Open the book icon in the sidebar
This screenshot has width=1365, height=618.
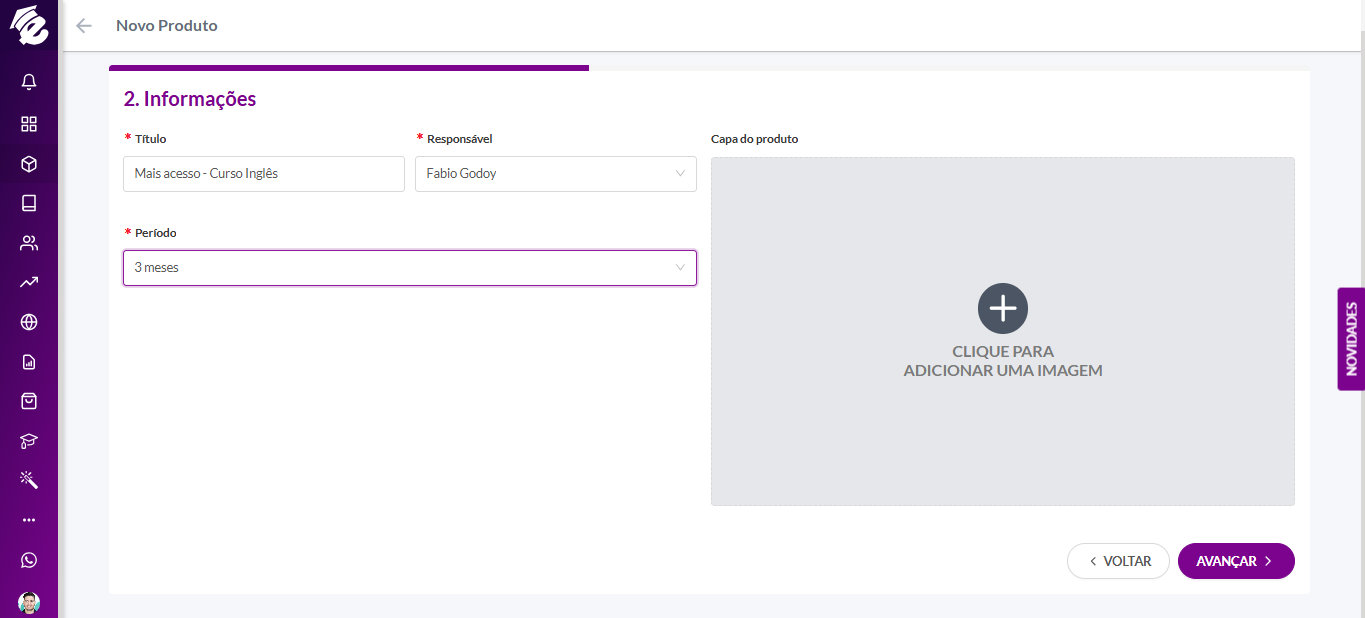pos(29,203)
